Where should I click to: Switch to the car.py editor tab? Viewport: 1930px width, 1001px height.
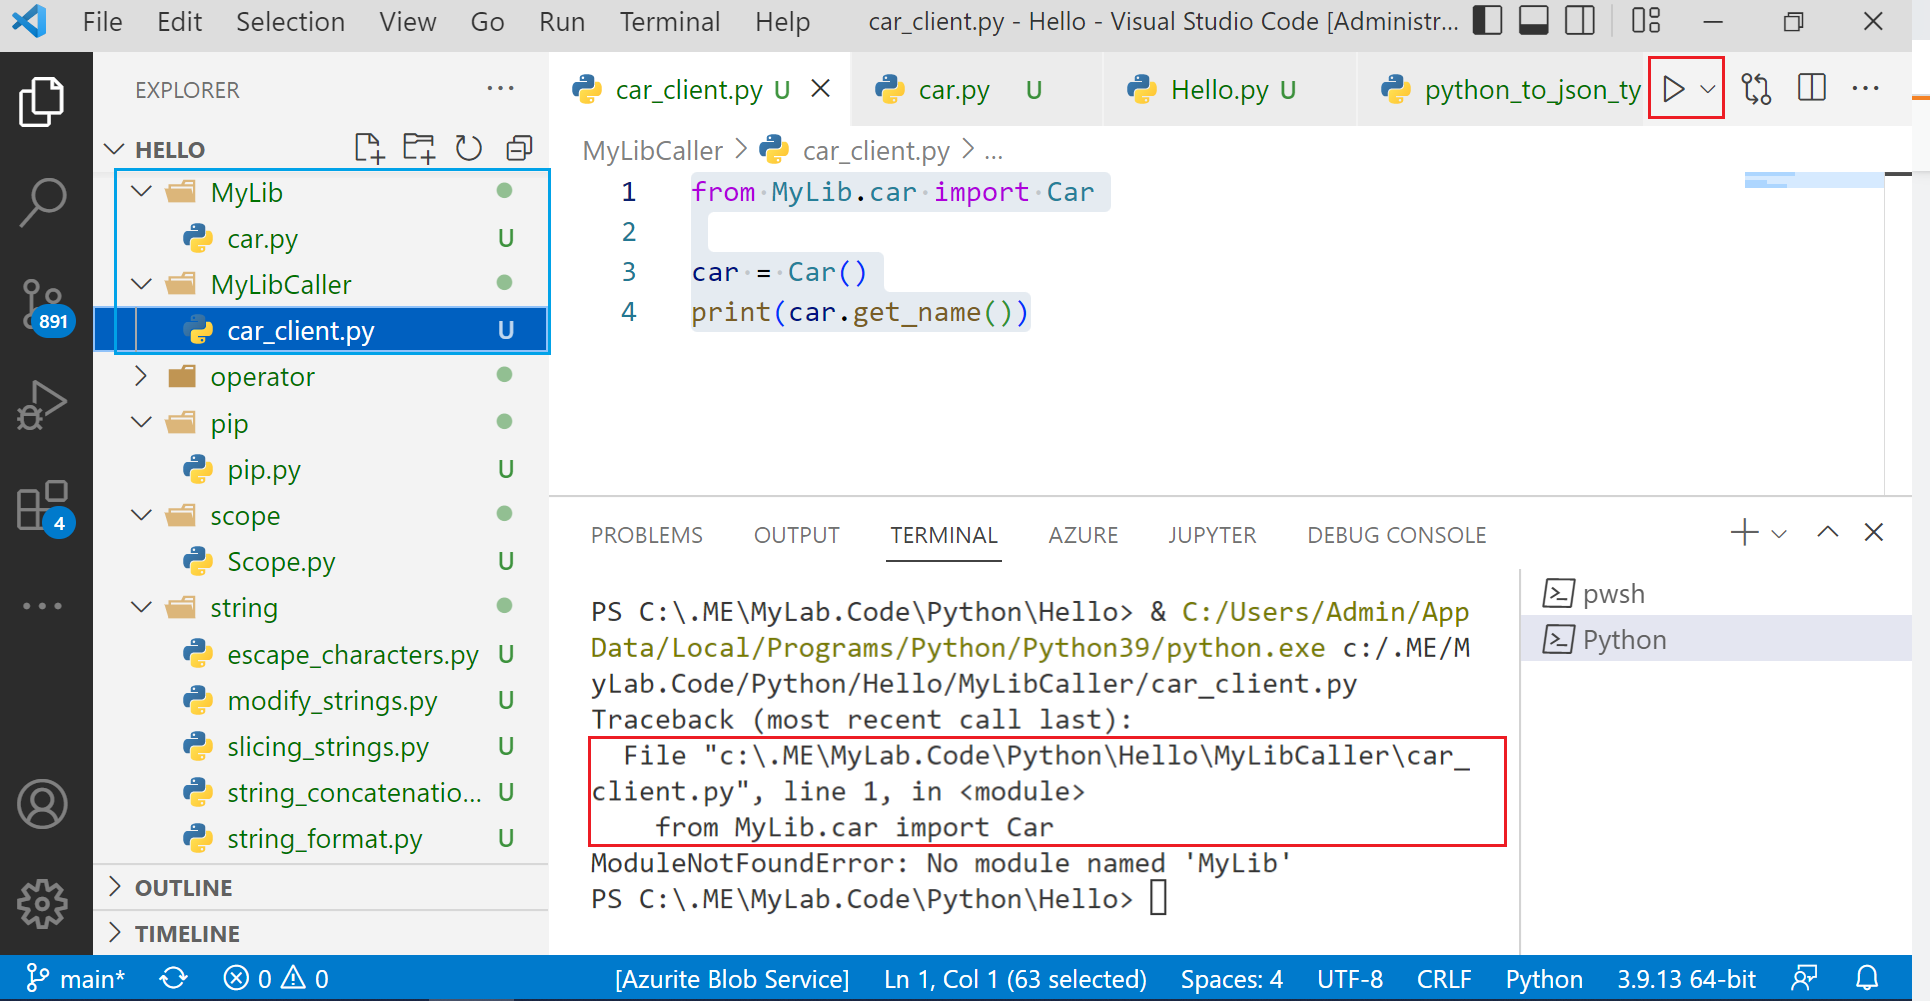(977, 89)
